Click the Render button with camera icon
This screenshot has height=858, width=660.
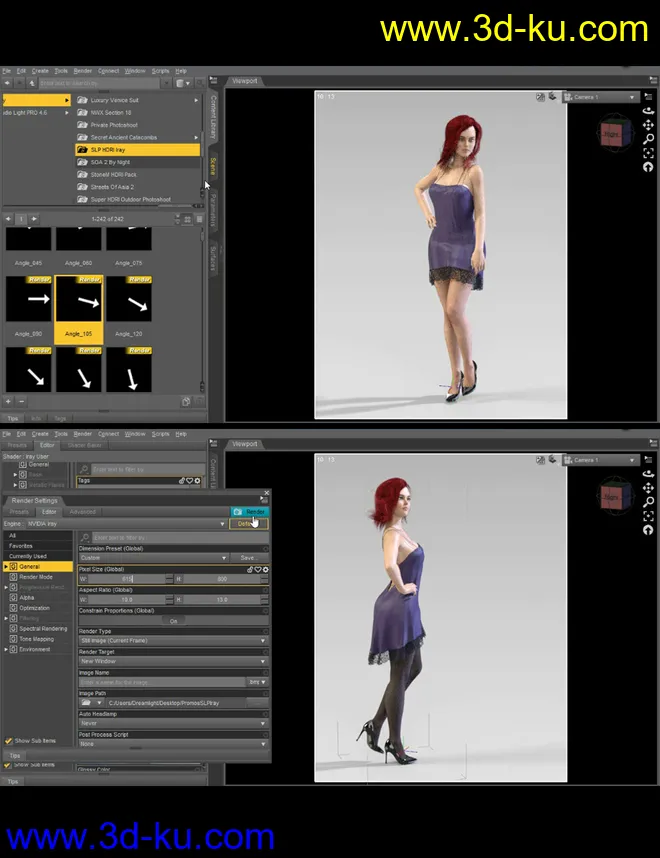[x=249, y=511]
